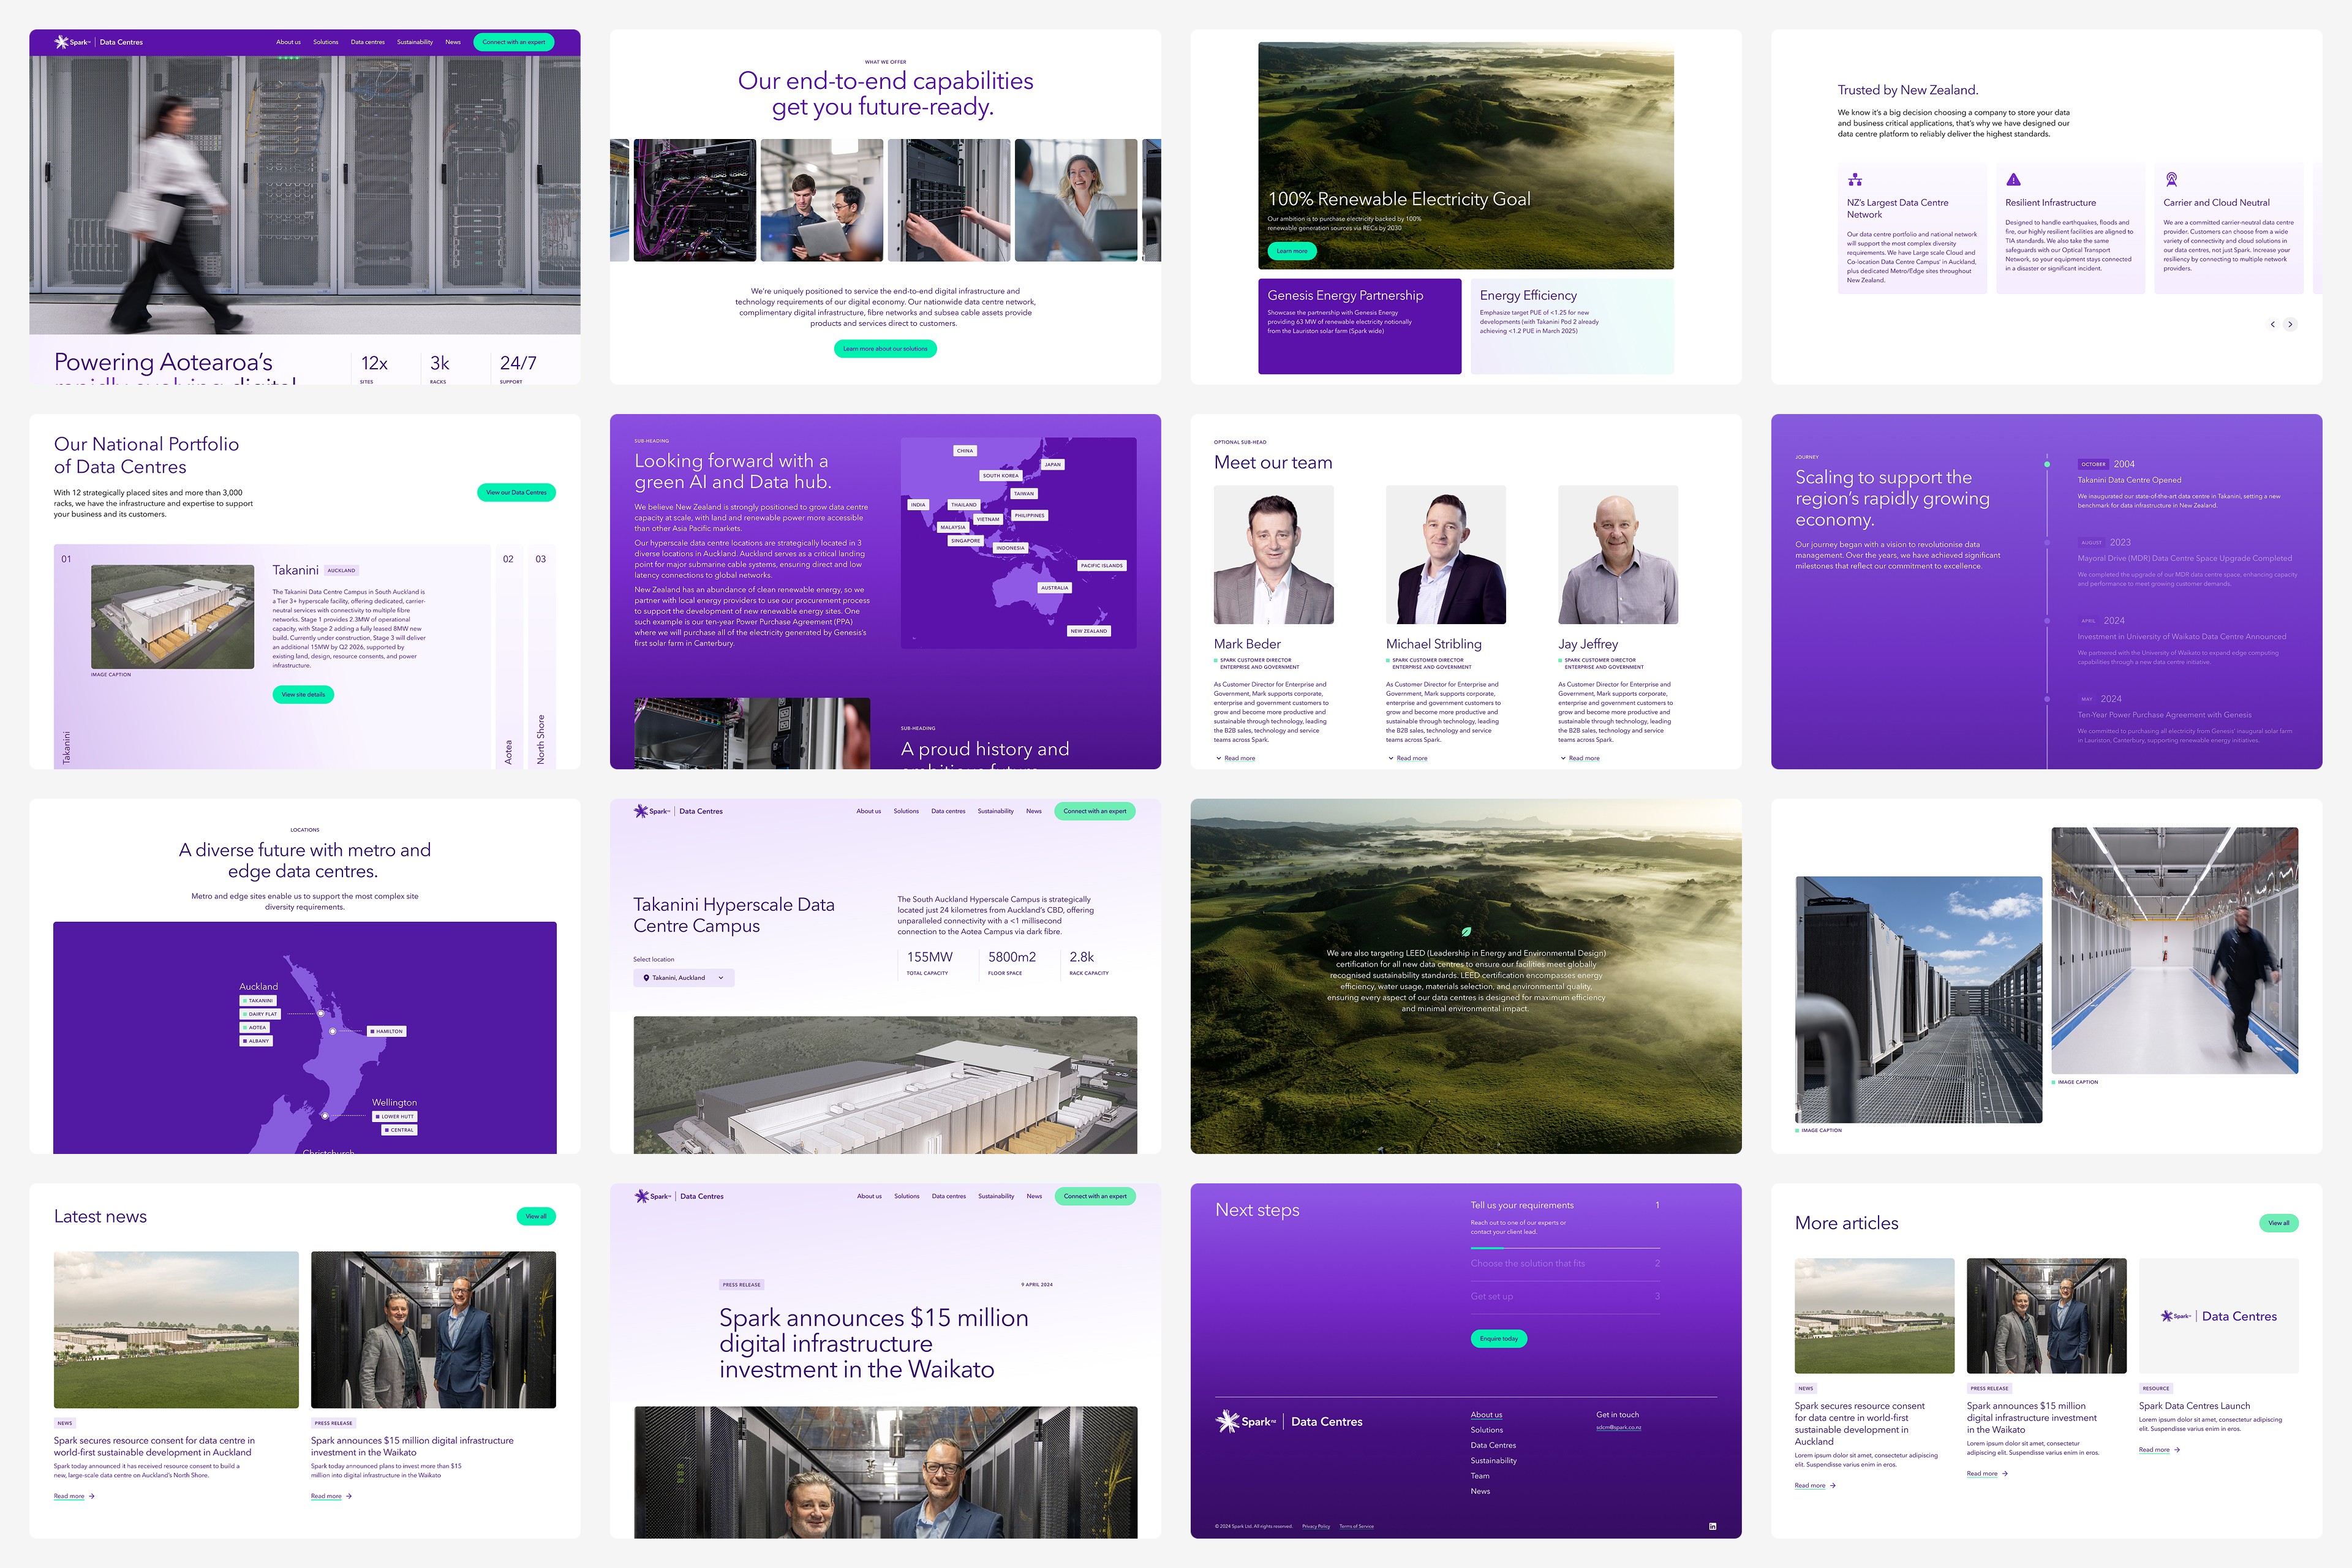Click the next arrow in Trusted carousel
Screen dimensions: 2352x1568
pyautogui.click(x=2290, y=324)
